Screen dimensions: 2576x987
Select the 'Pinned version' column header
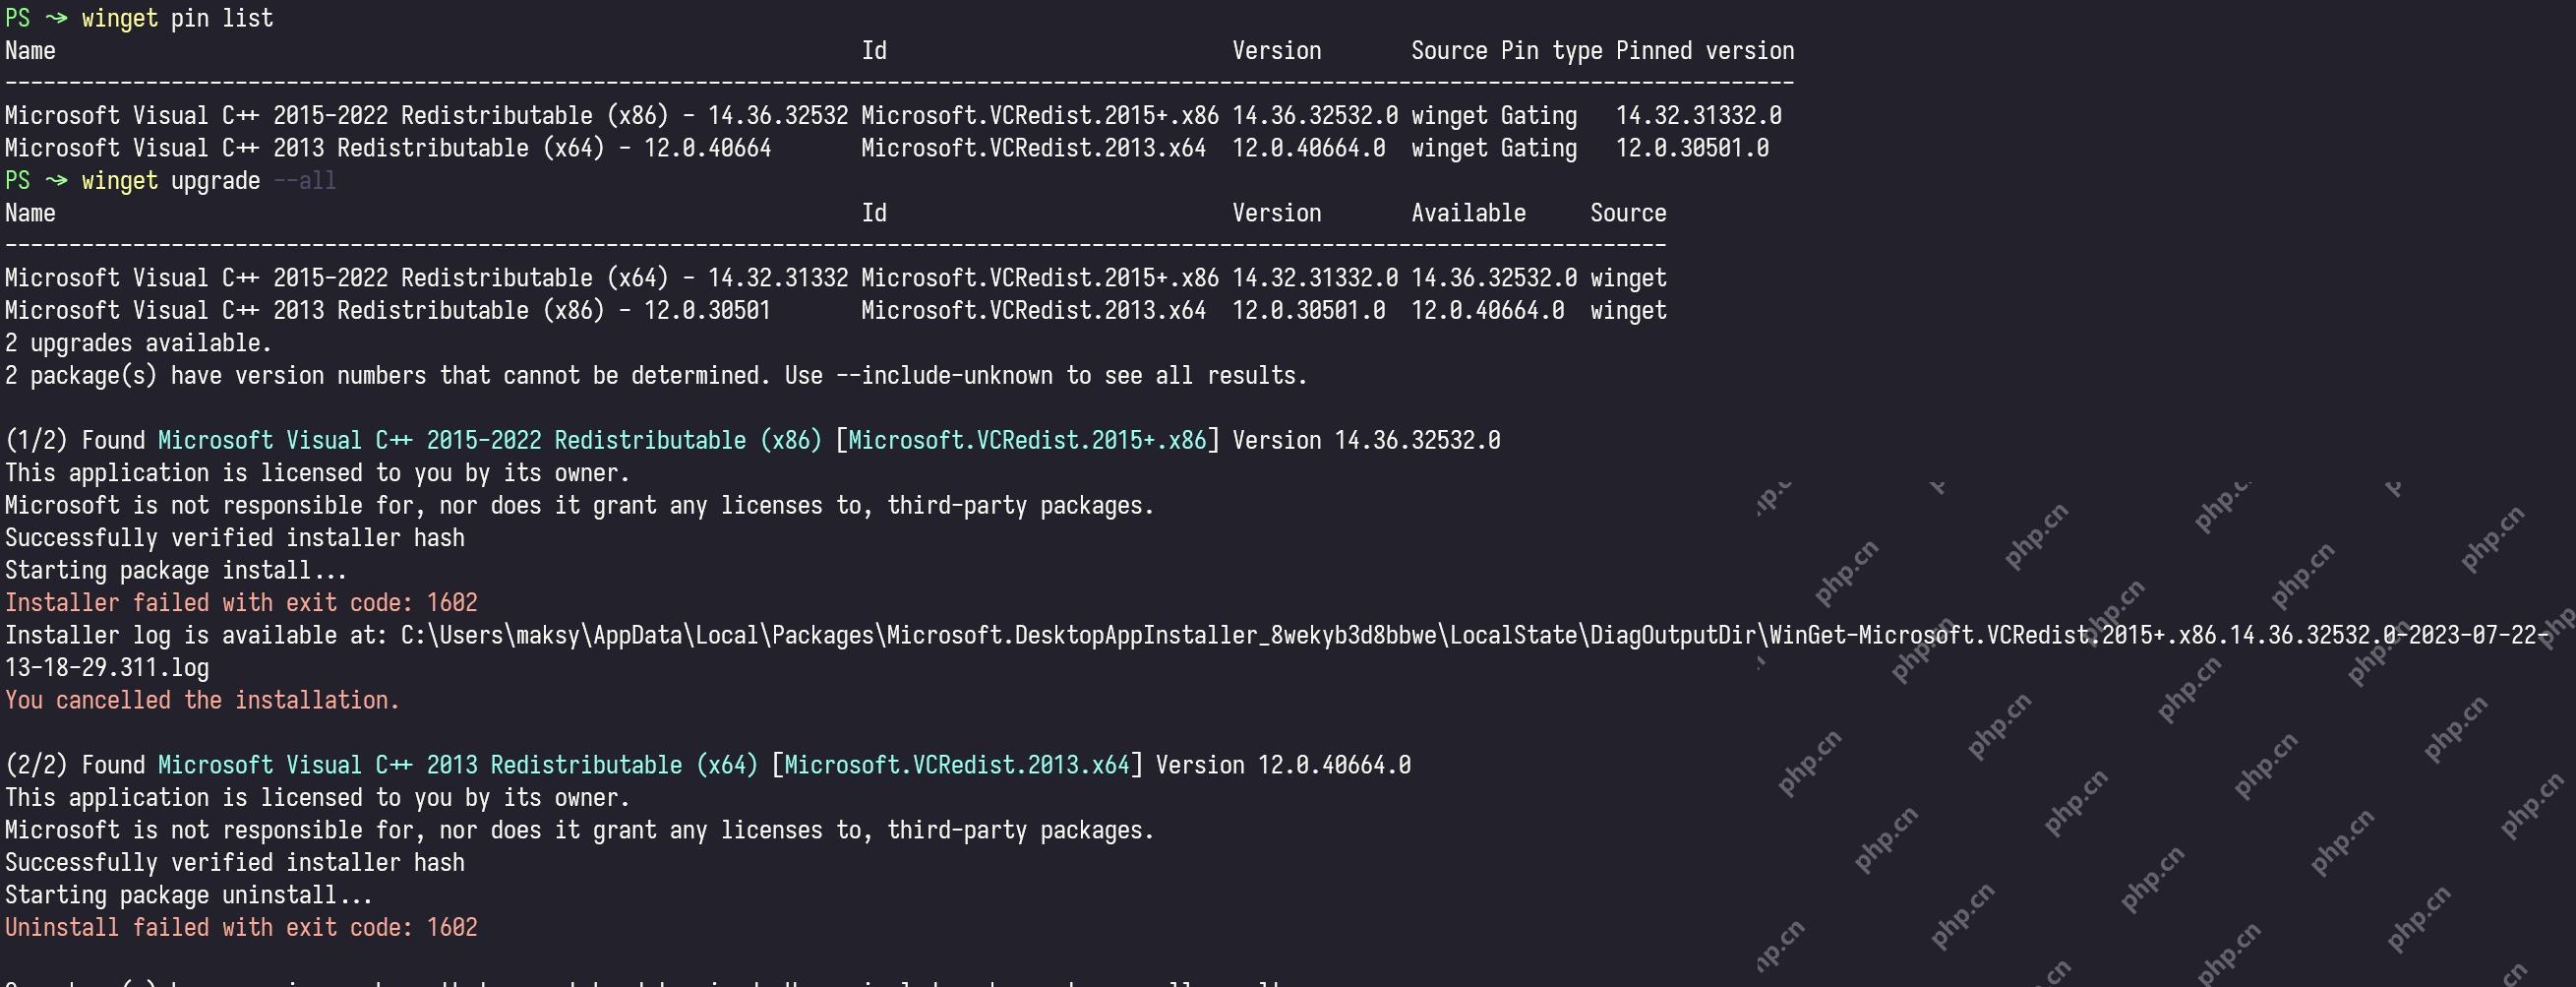pyautogui.click(x=1705, y=50)
